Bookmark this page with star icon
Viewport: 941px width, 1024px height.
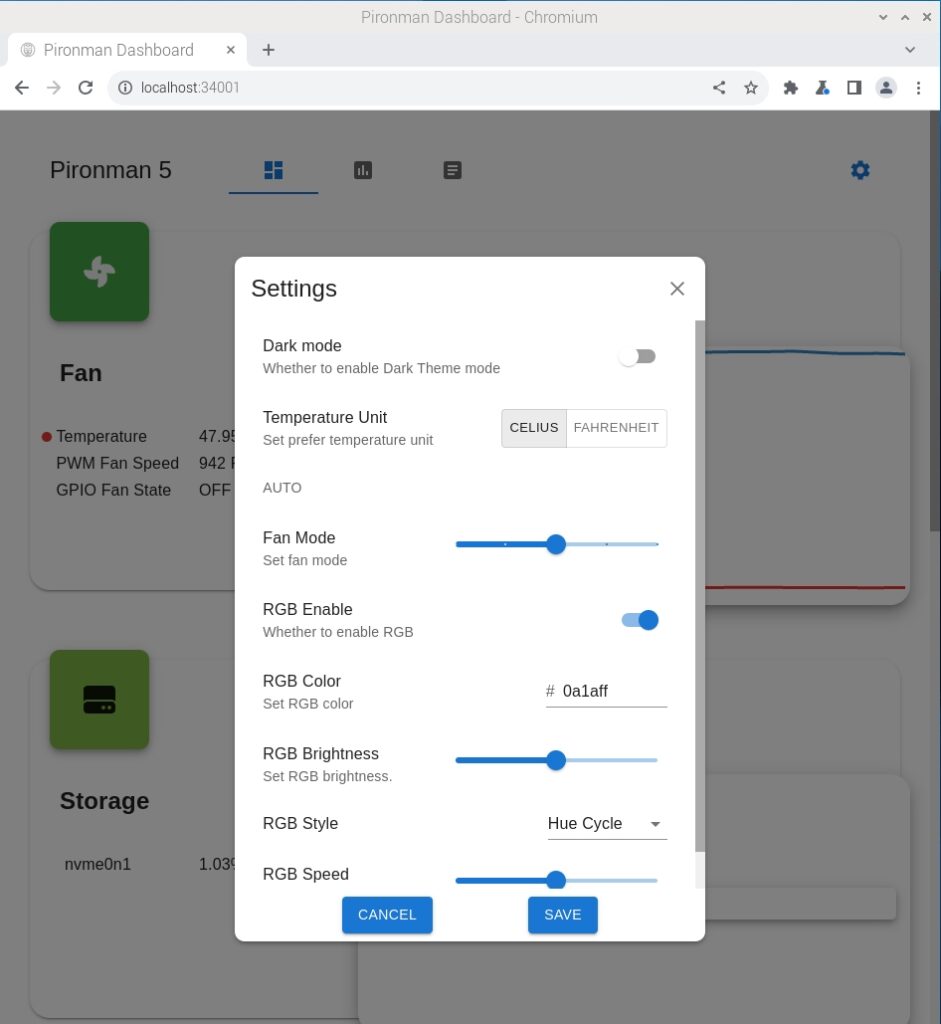(751, 88)
